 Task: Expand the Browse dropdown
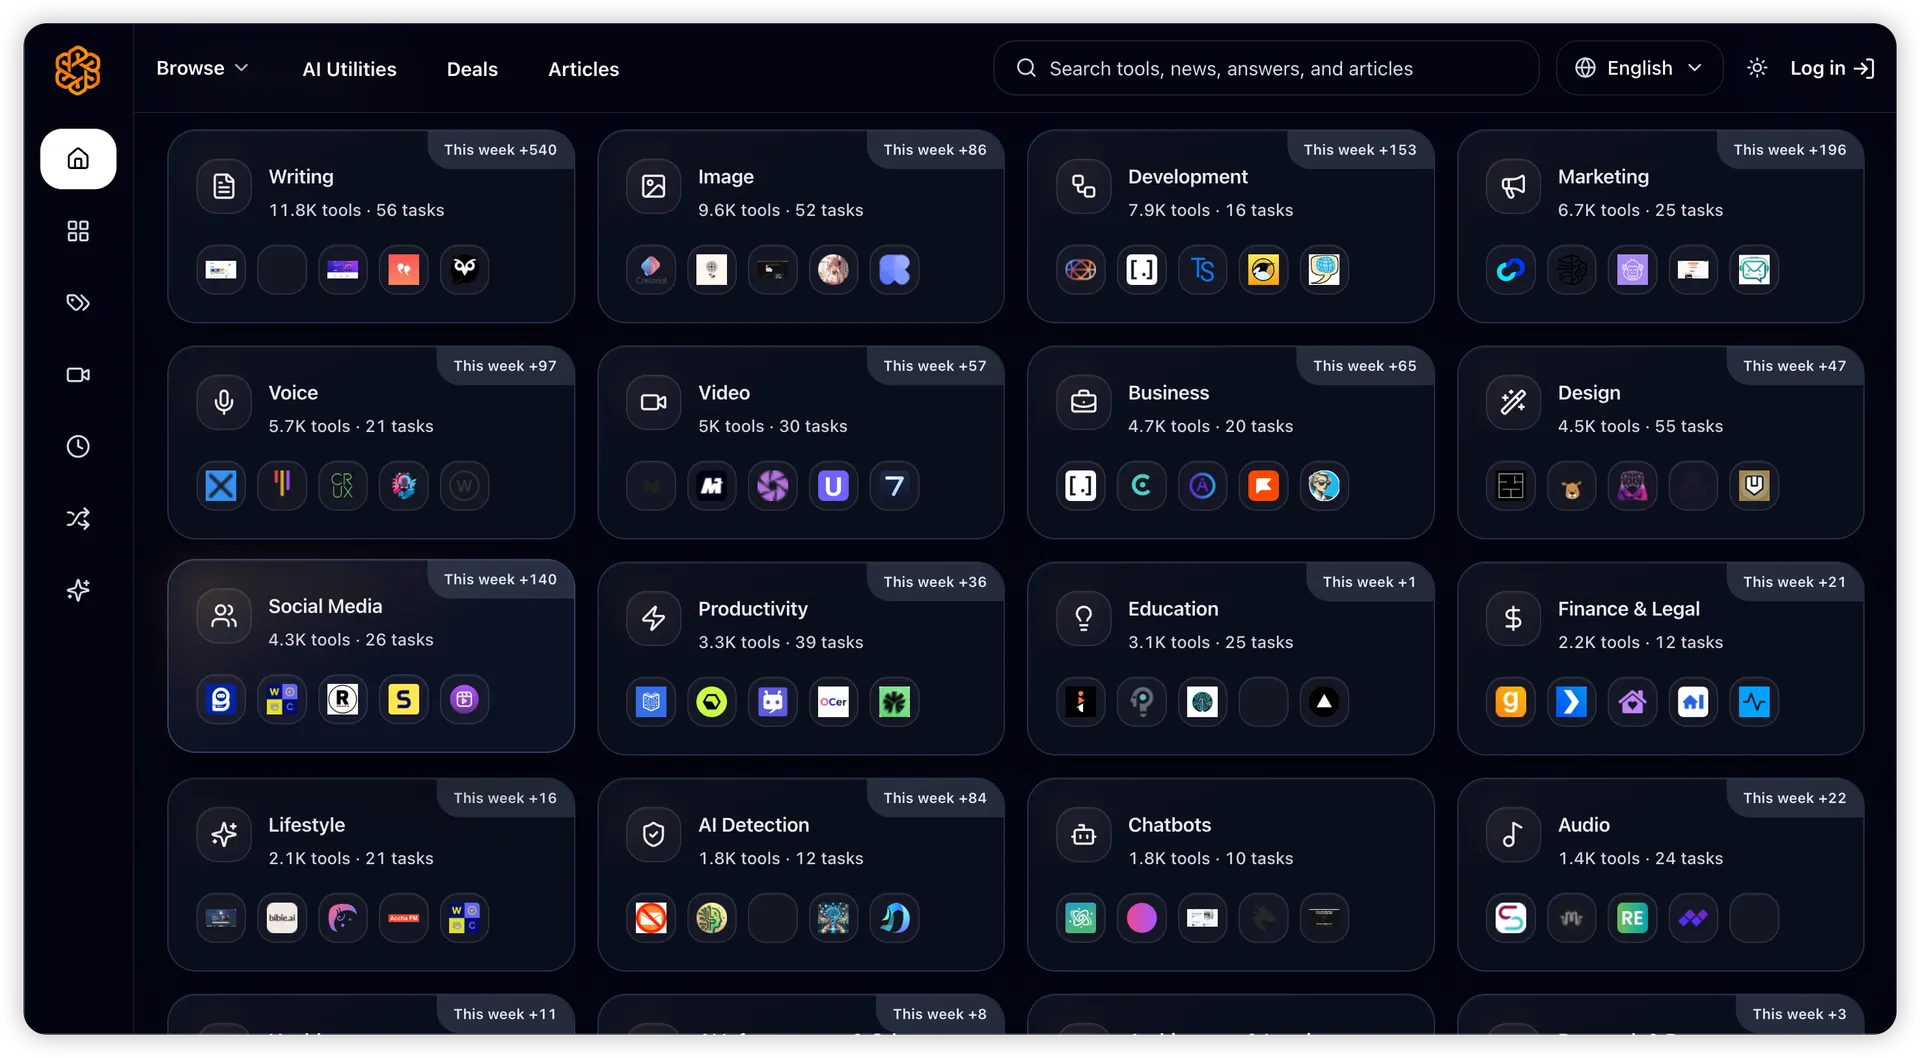click(x=202, y=68)
